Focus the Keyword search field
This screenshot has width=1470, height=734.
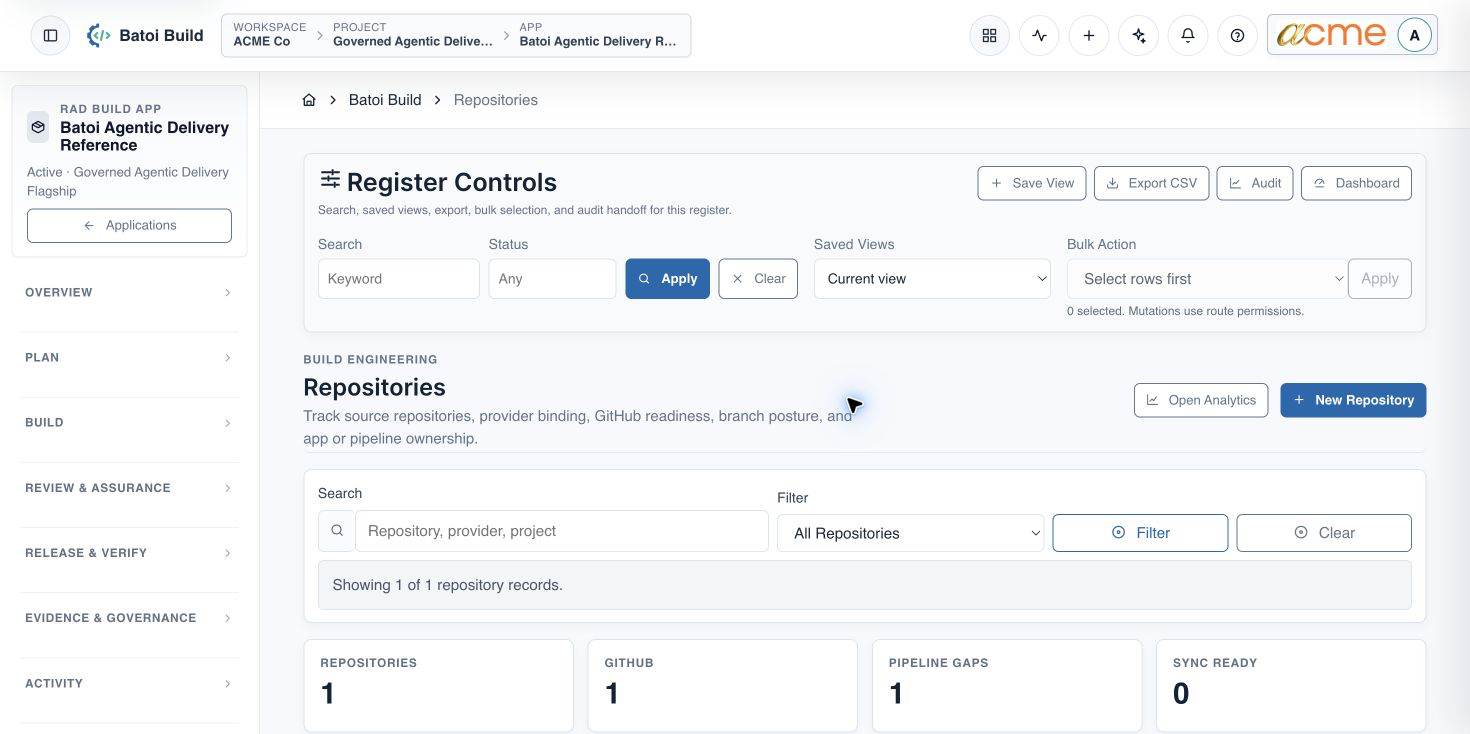tap(399, 279)
